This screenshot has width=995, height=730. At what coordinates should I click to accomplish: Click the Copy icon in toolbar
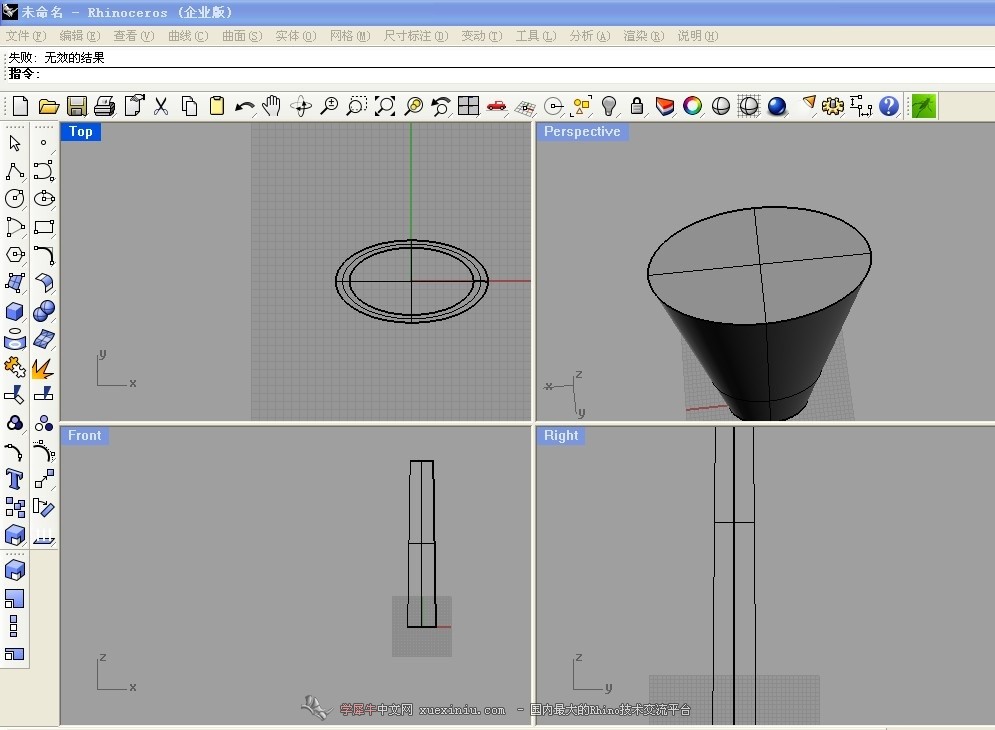click(x=189, y=106)
